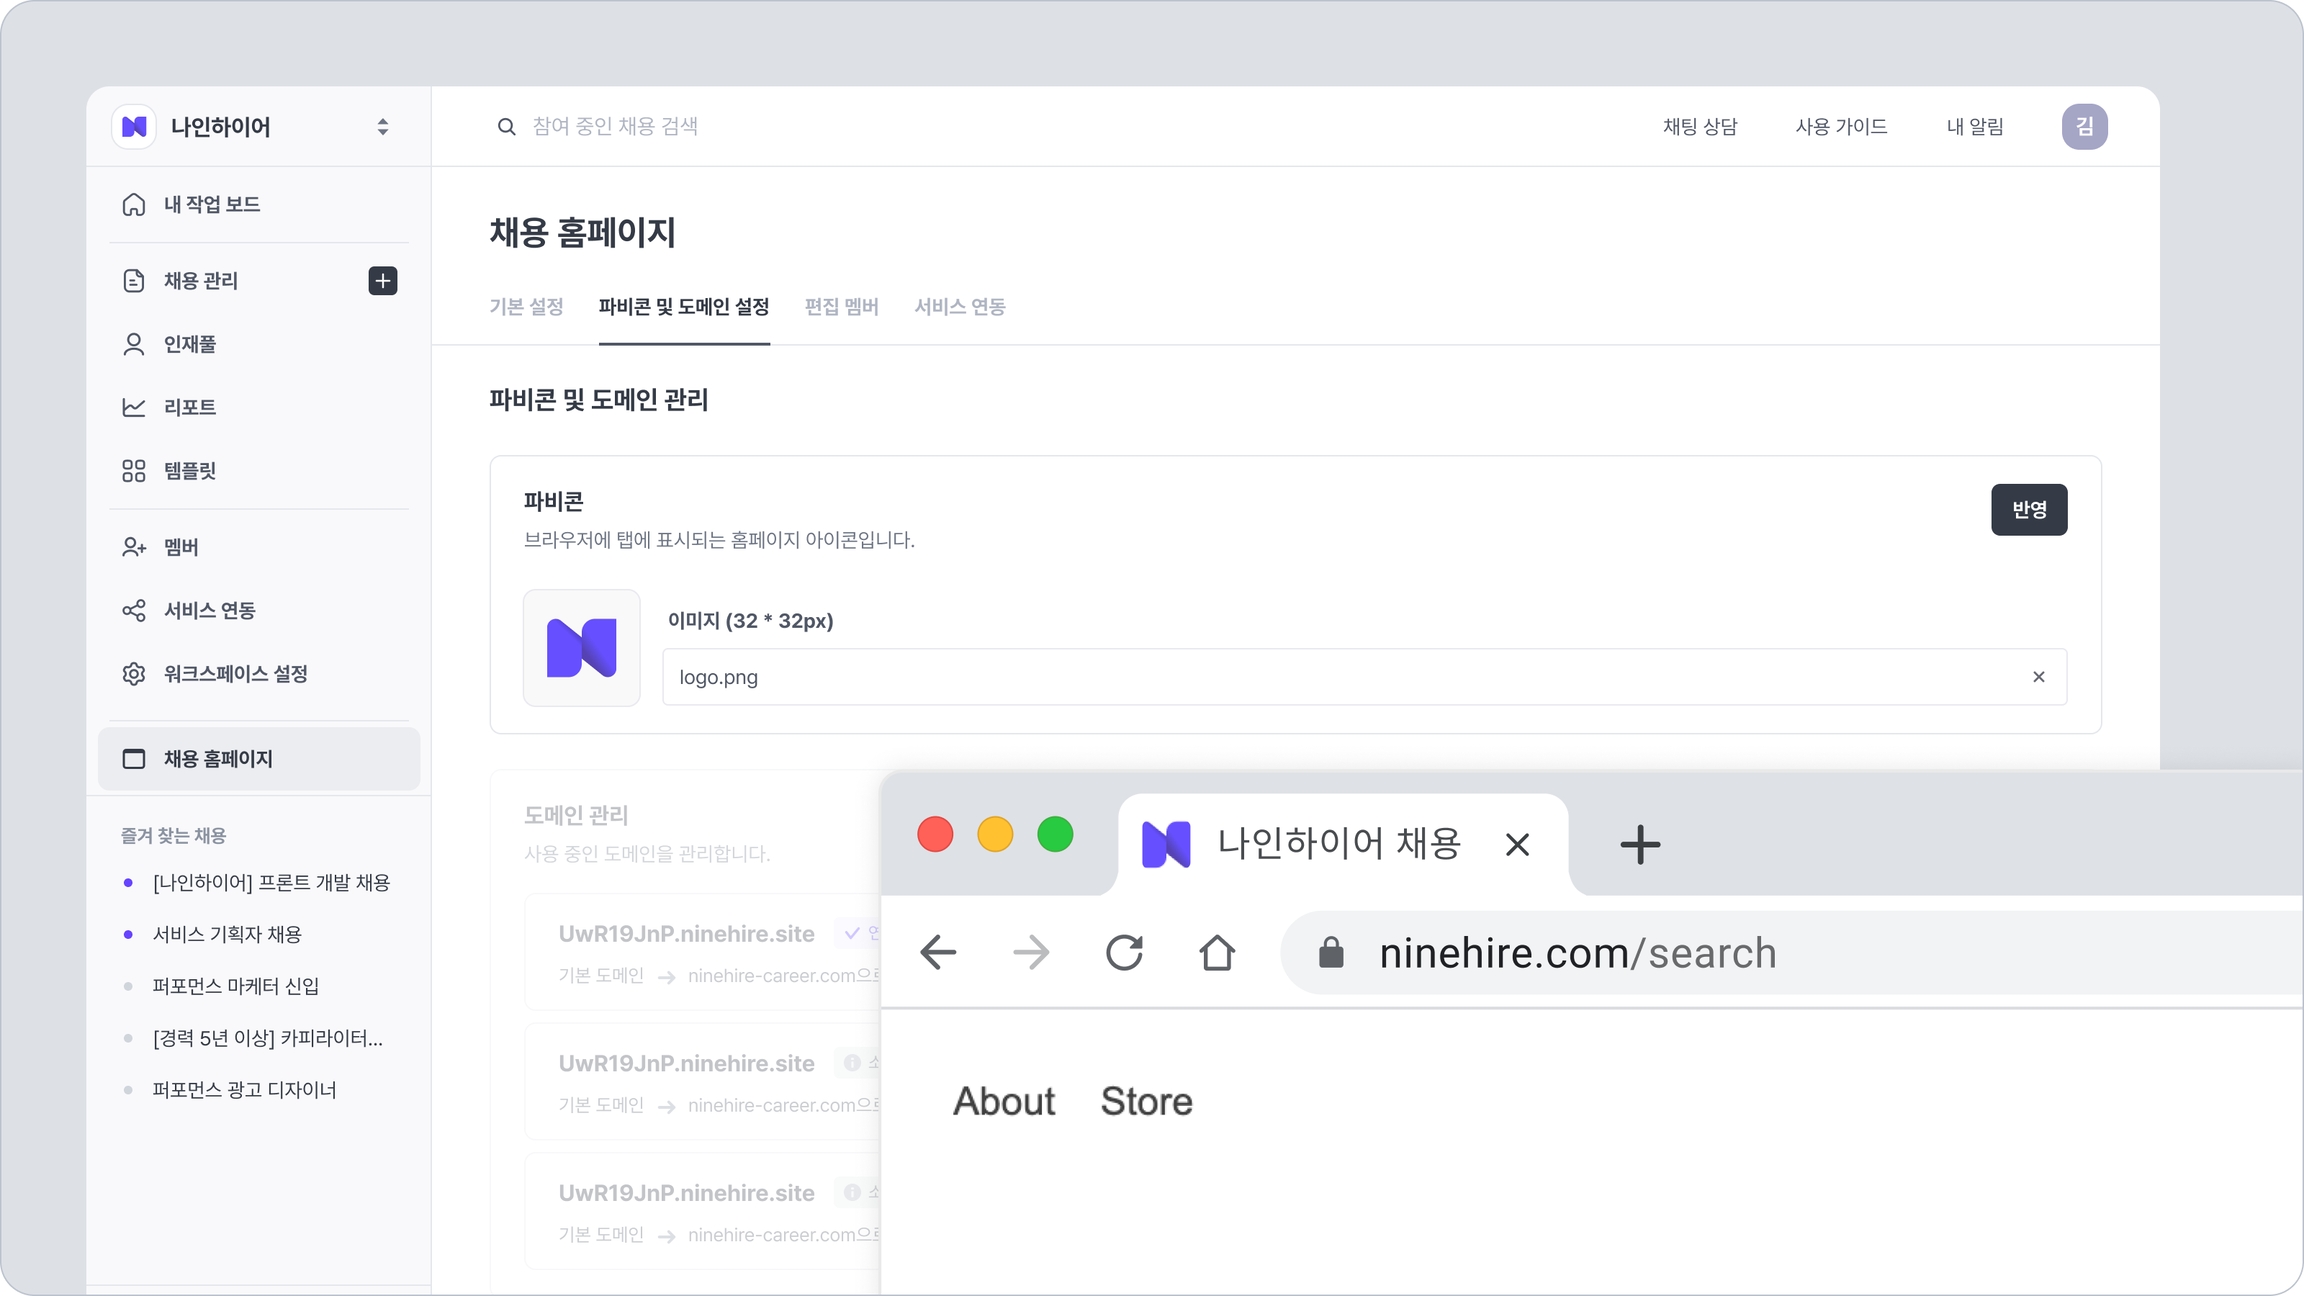Open favorite [경력 5년 이상] 카피라이터

click(x=268, y=1039)
